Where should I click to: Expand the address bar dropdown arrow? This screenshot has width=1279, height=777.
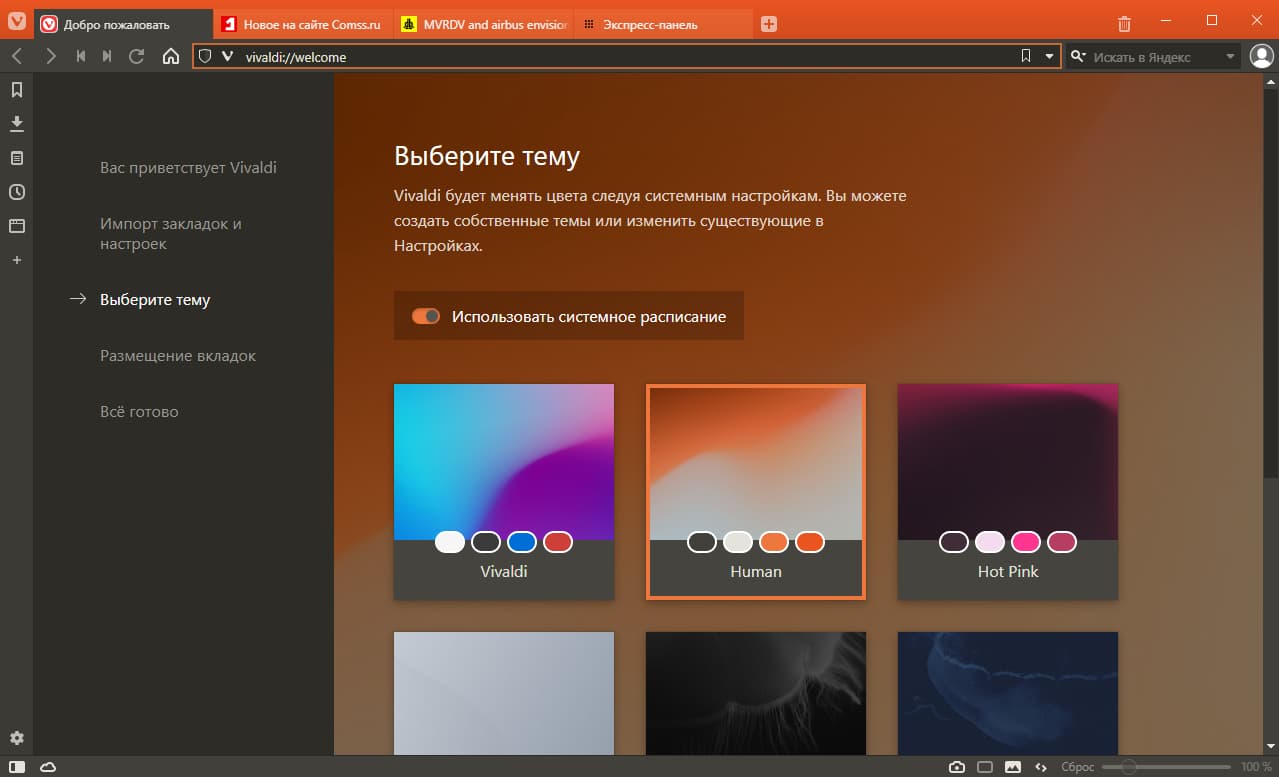[x=1049, y=57]
